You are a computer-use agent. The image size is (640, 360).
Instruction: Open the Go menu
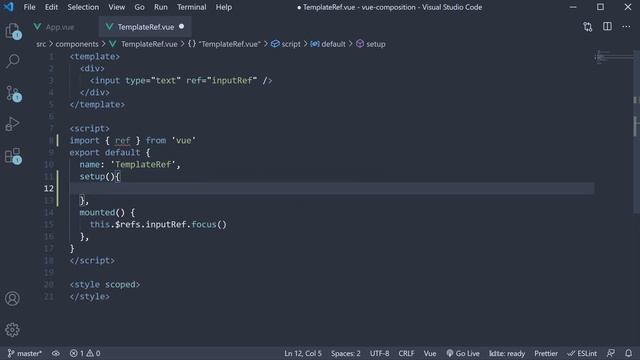pos(139,7)
